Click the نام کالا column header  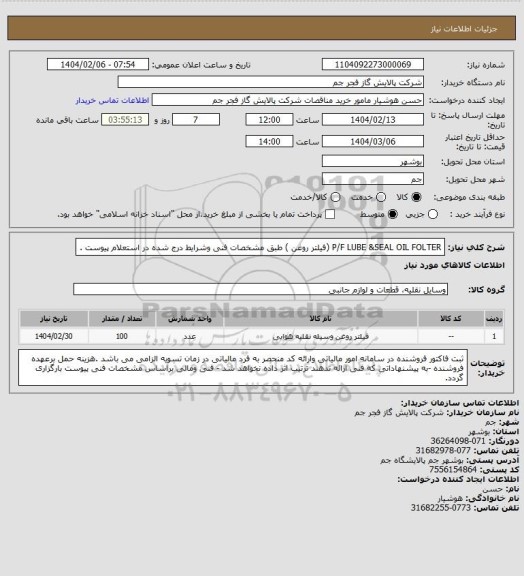point(320,319)
